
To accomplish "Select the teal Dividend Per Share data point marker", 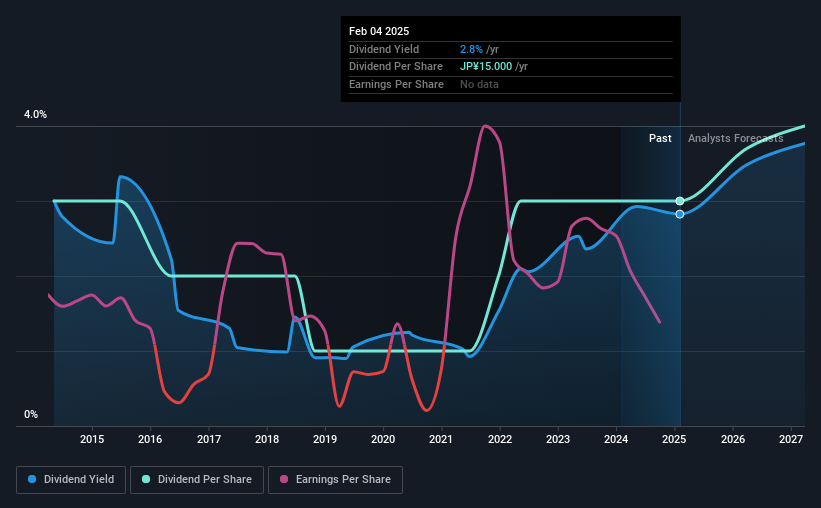I will [x=680, y=201].
